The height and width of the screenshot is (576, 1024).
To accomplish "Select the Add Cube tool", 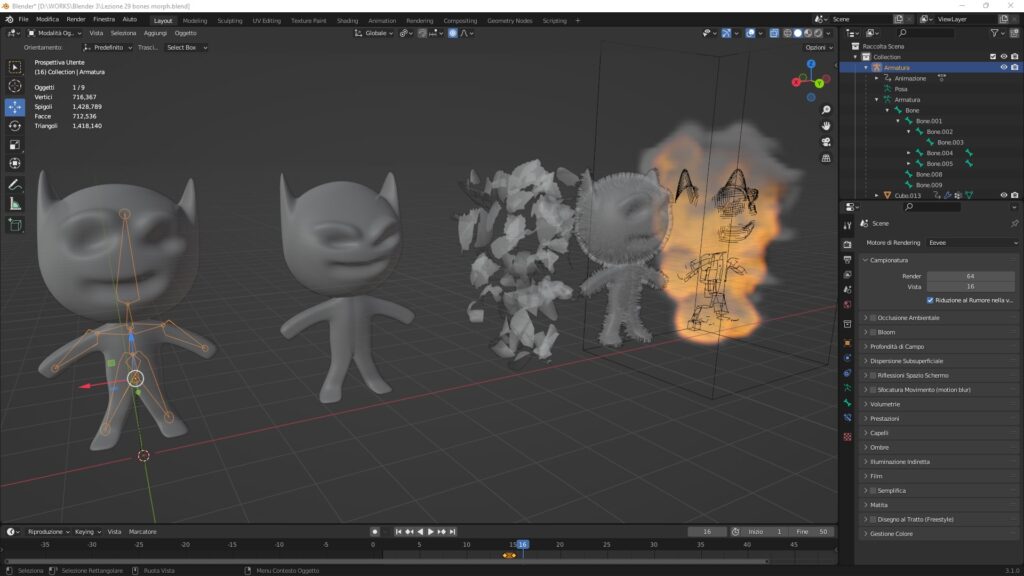I will (14, 225).
